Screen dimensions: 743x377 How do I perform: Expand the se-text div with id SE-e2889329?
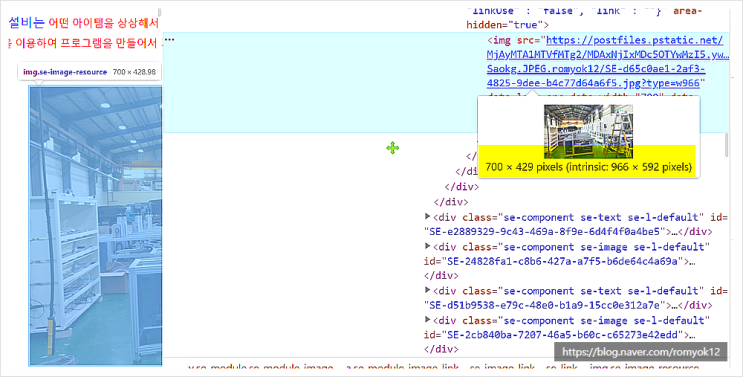tap(427, 217)
